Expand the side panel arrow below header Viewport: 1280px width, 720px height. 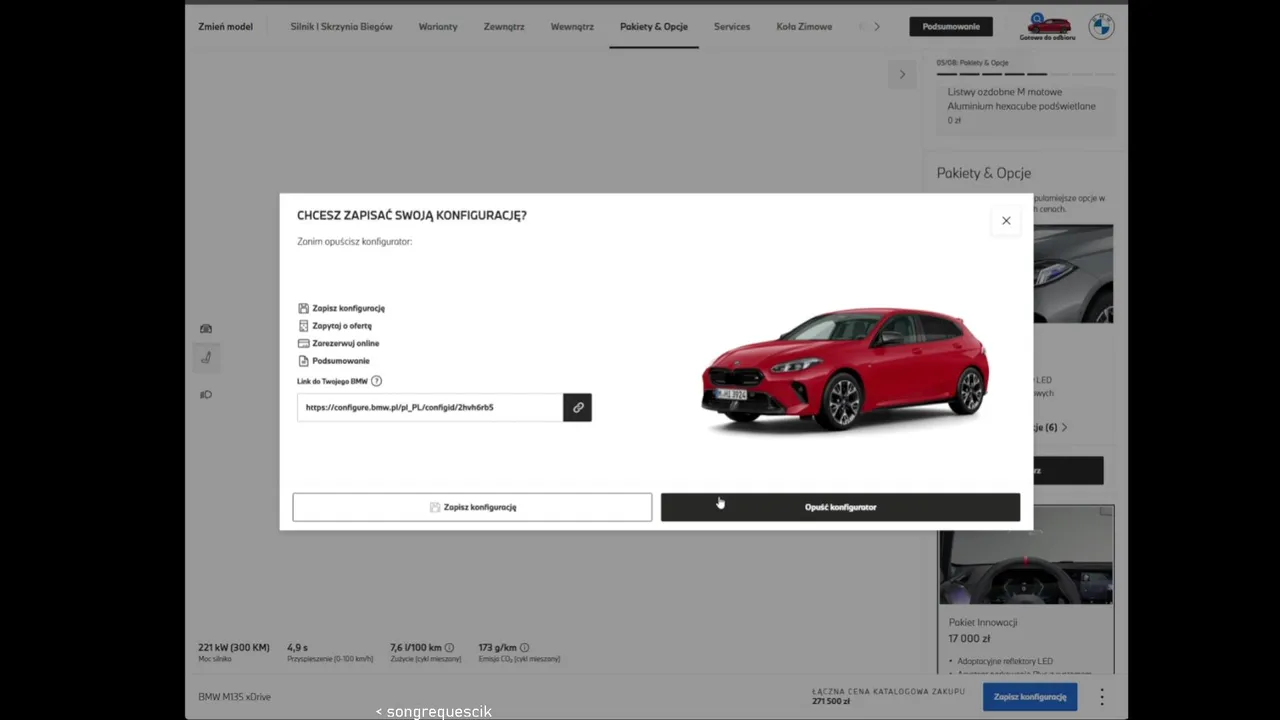[x=902, y=74]
